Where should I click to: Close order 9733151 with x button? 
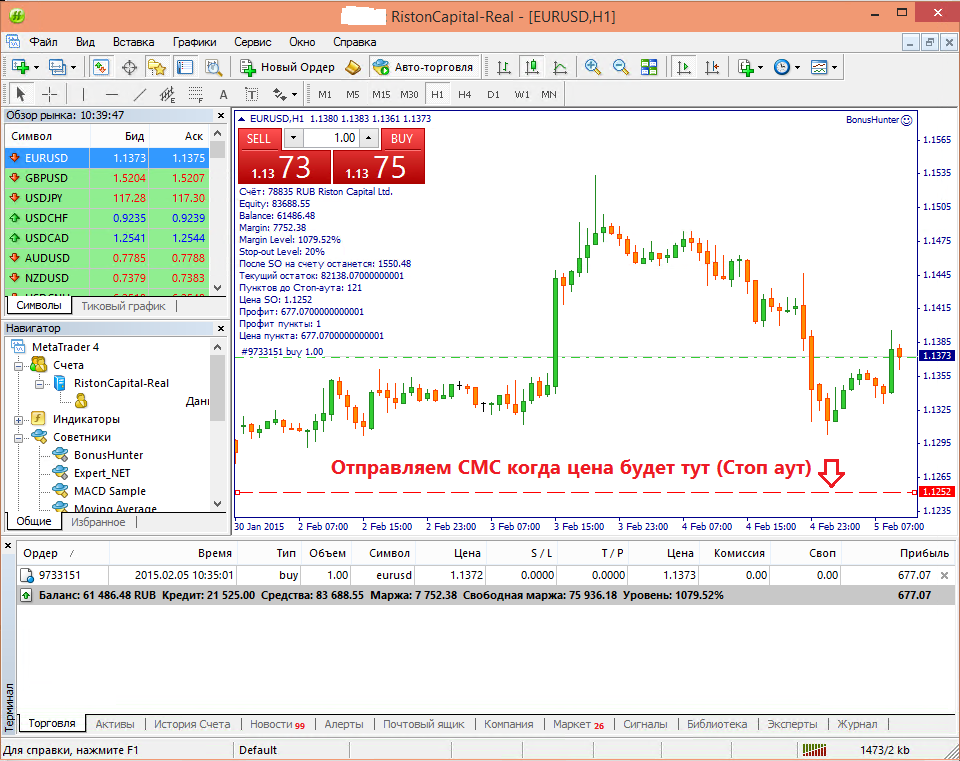coord(945,575)
